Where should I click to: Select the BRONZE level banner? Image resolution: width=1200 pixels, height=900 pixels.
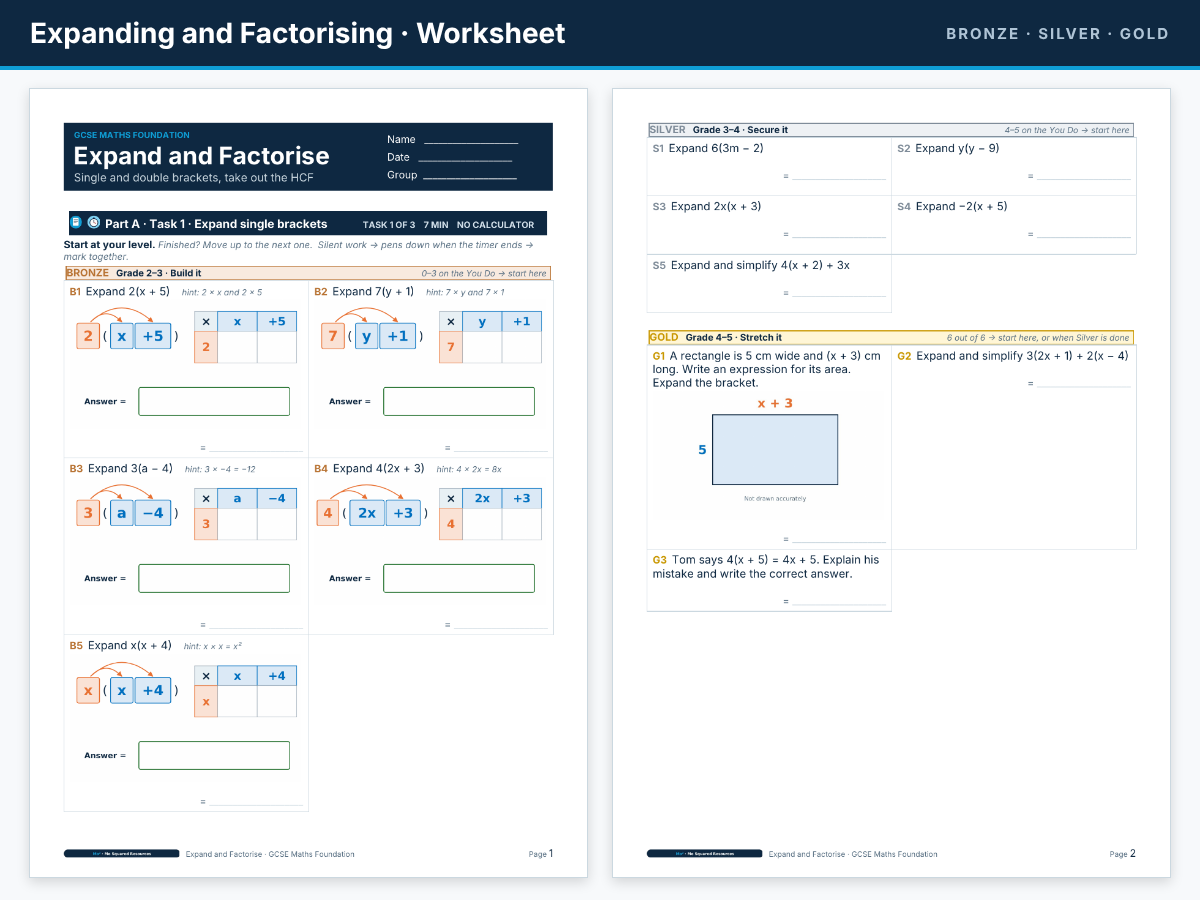click(x=307, y=273)
